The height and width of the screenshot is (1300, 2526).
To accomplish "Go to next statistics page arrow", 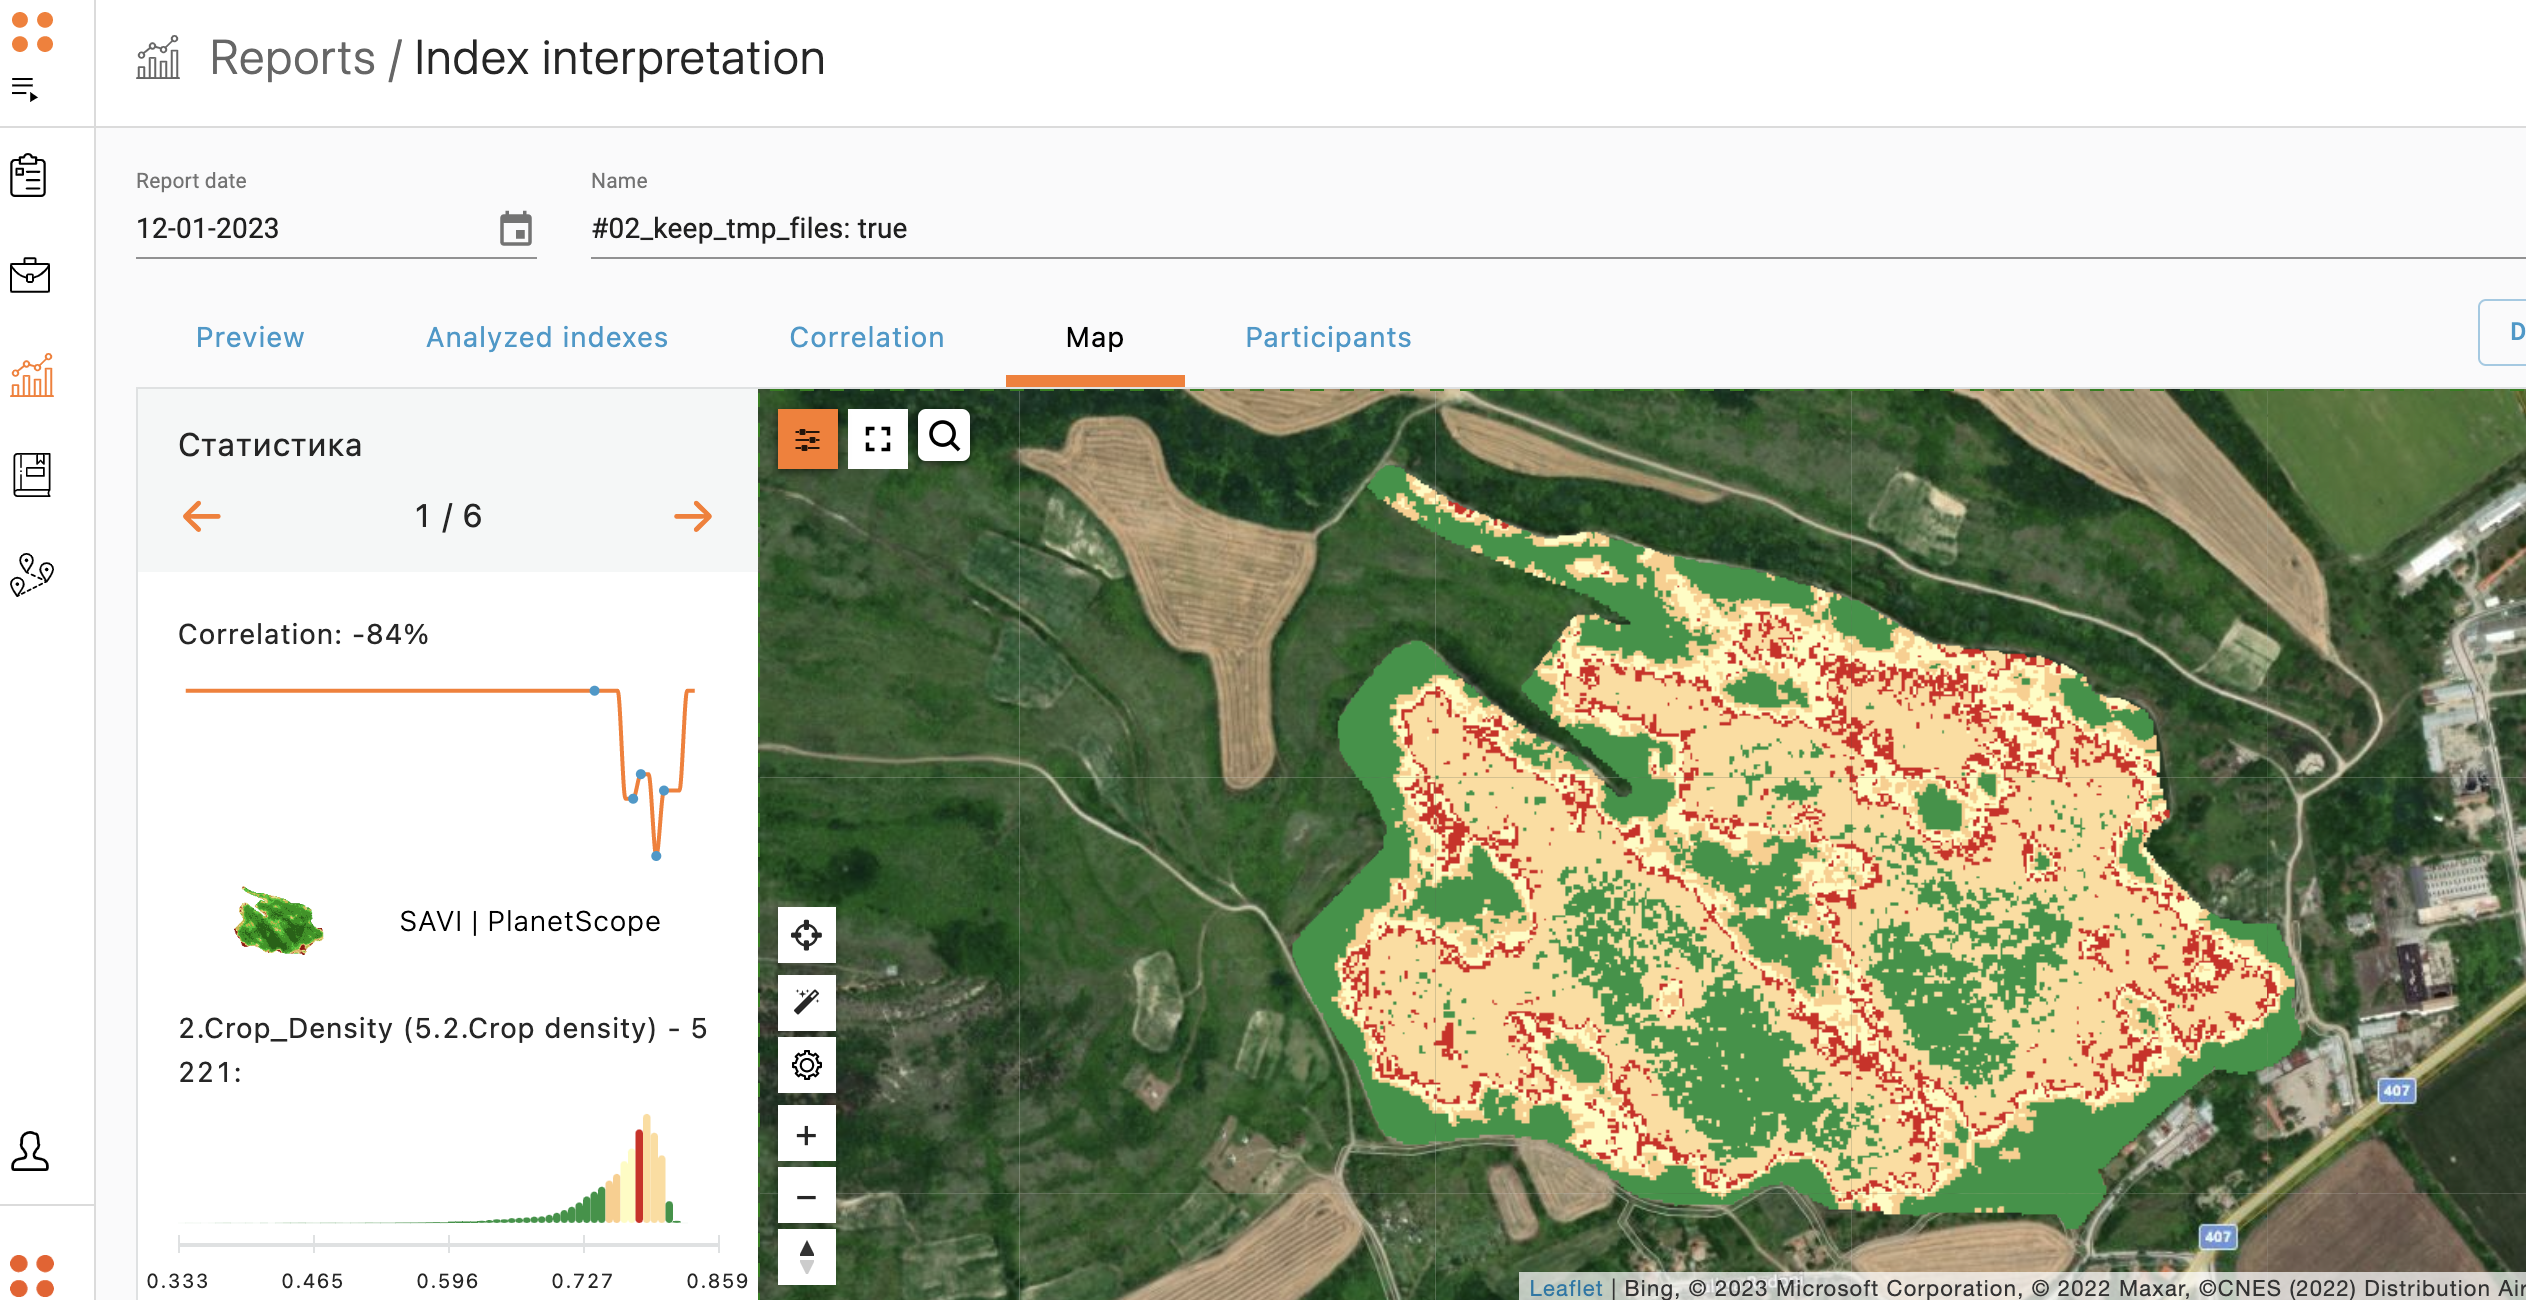I will tap(692, 516).
